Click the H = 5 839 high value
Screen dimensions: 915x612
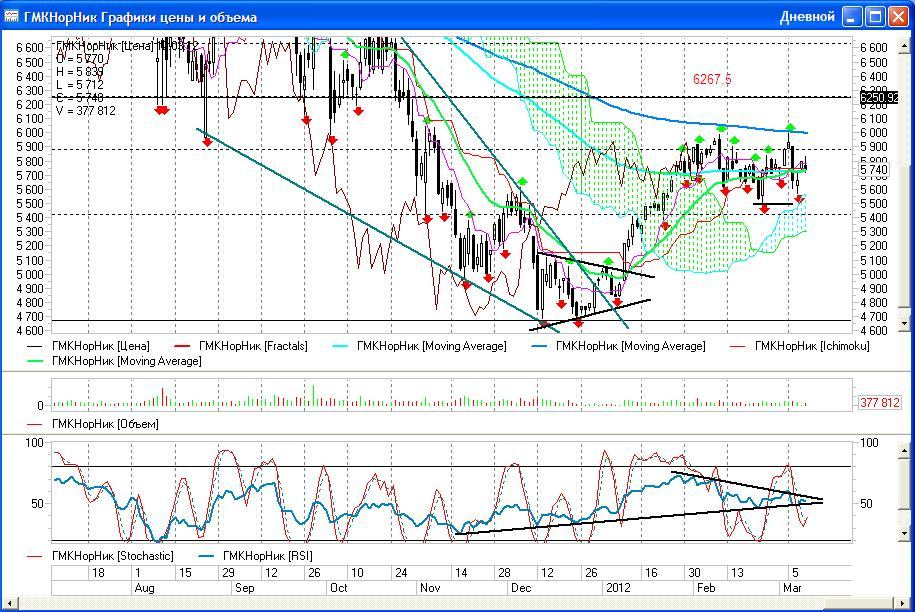[80, 72]
